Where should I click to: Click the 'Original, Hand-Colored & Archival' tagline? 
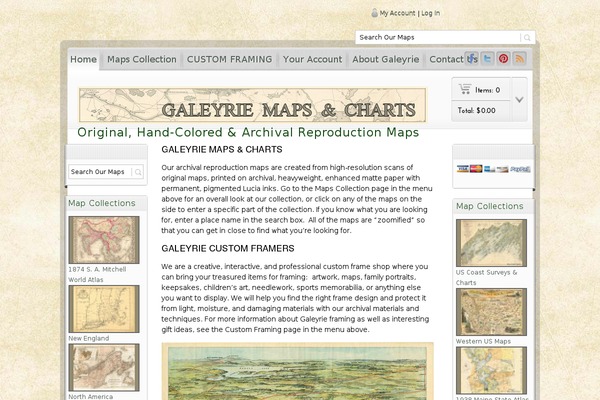coord(248,132)
